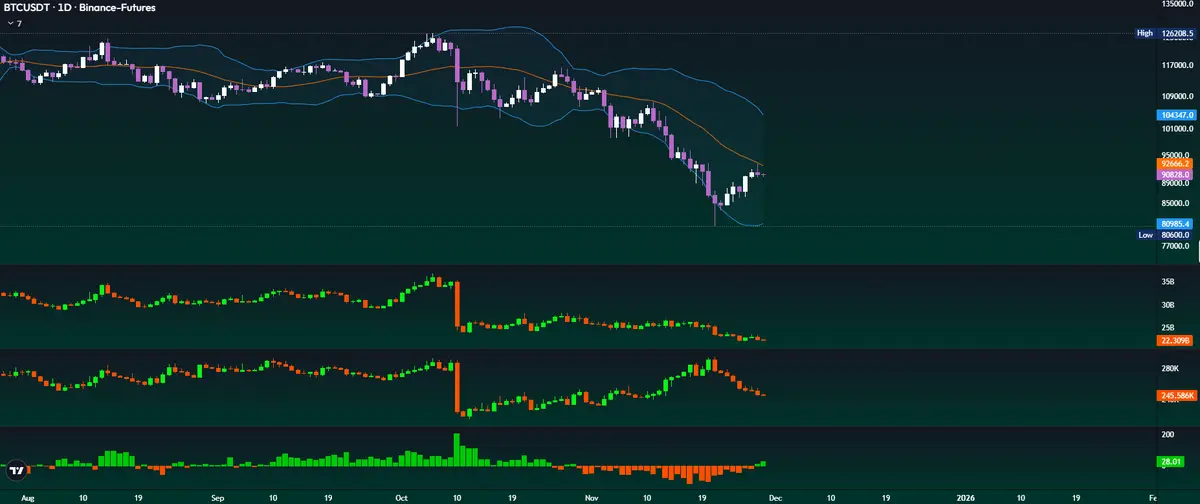
Task: Click the blue 104347.0 upper band value
Action: point(1176,116)
